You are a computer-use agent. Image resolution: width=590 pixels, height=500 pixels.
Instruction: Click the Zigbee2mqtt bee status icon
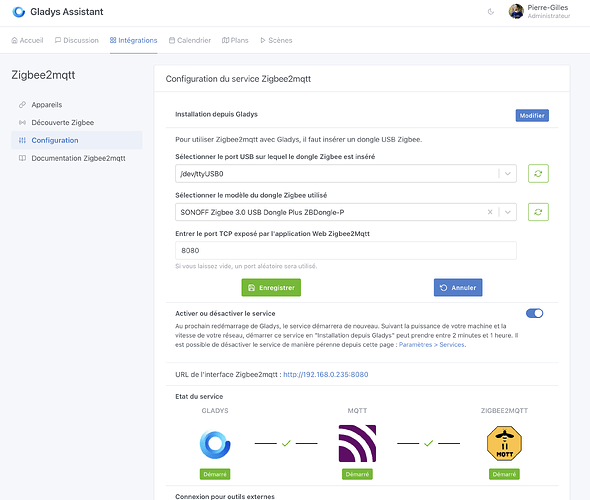(504, 444)
